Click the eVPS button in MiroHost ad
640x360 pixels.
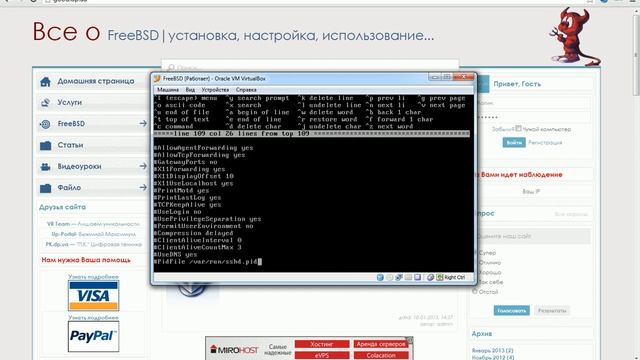point(322,356)
